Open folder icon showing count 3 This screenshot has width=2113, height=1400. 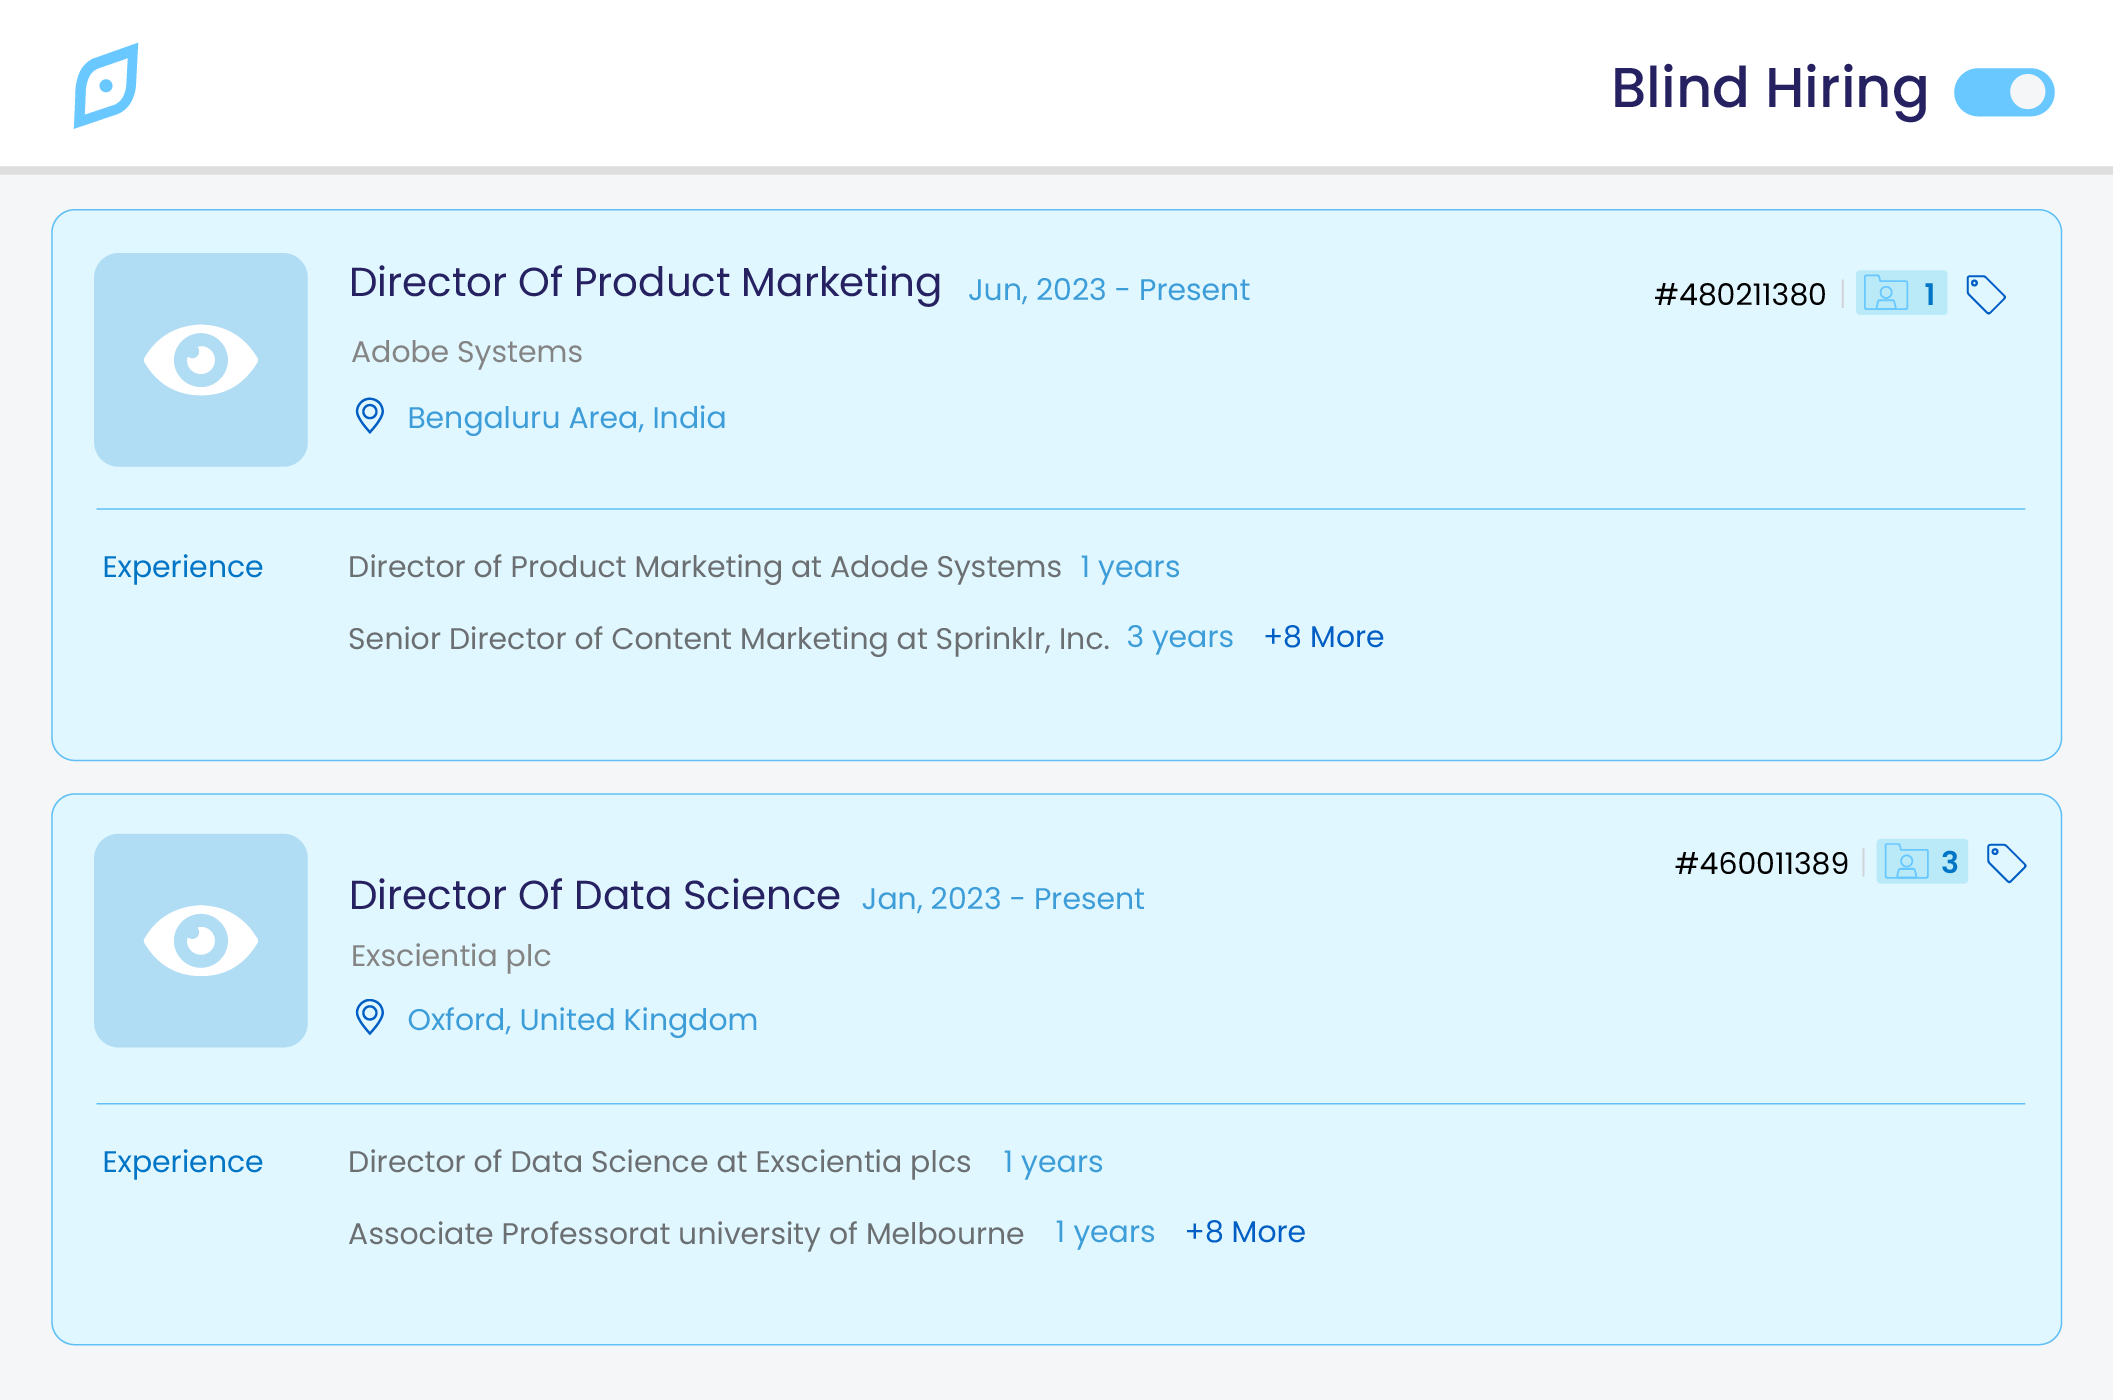[x=1921, y=862]
